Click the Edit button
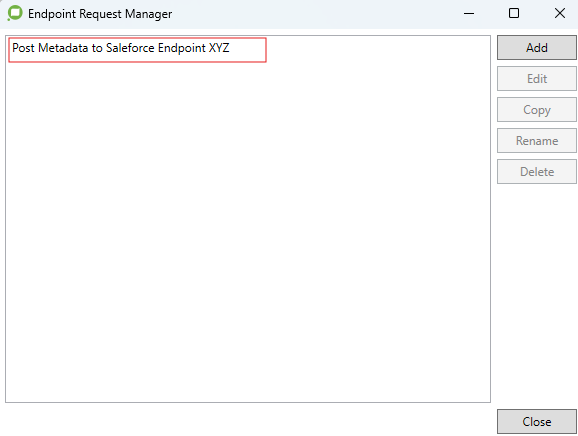 [x=537, y=79]
